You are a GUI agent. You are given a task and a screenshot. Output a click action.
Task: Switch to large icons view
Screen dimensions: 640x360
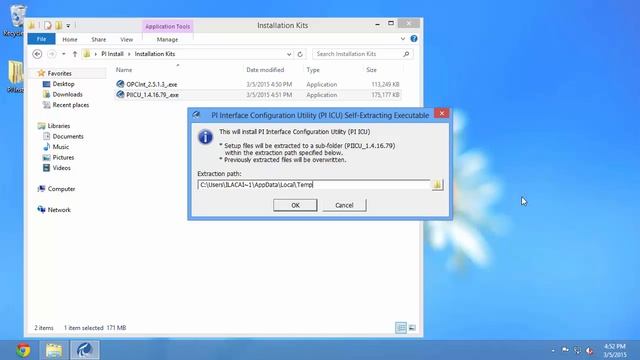412,327
